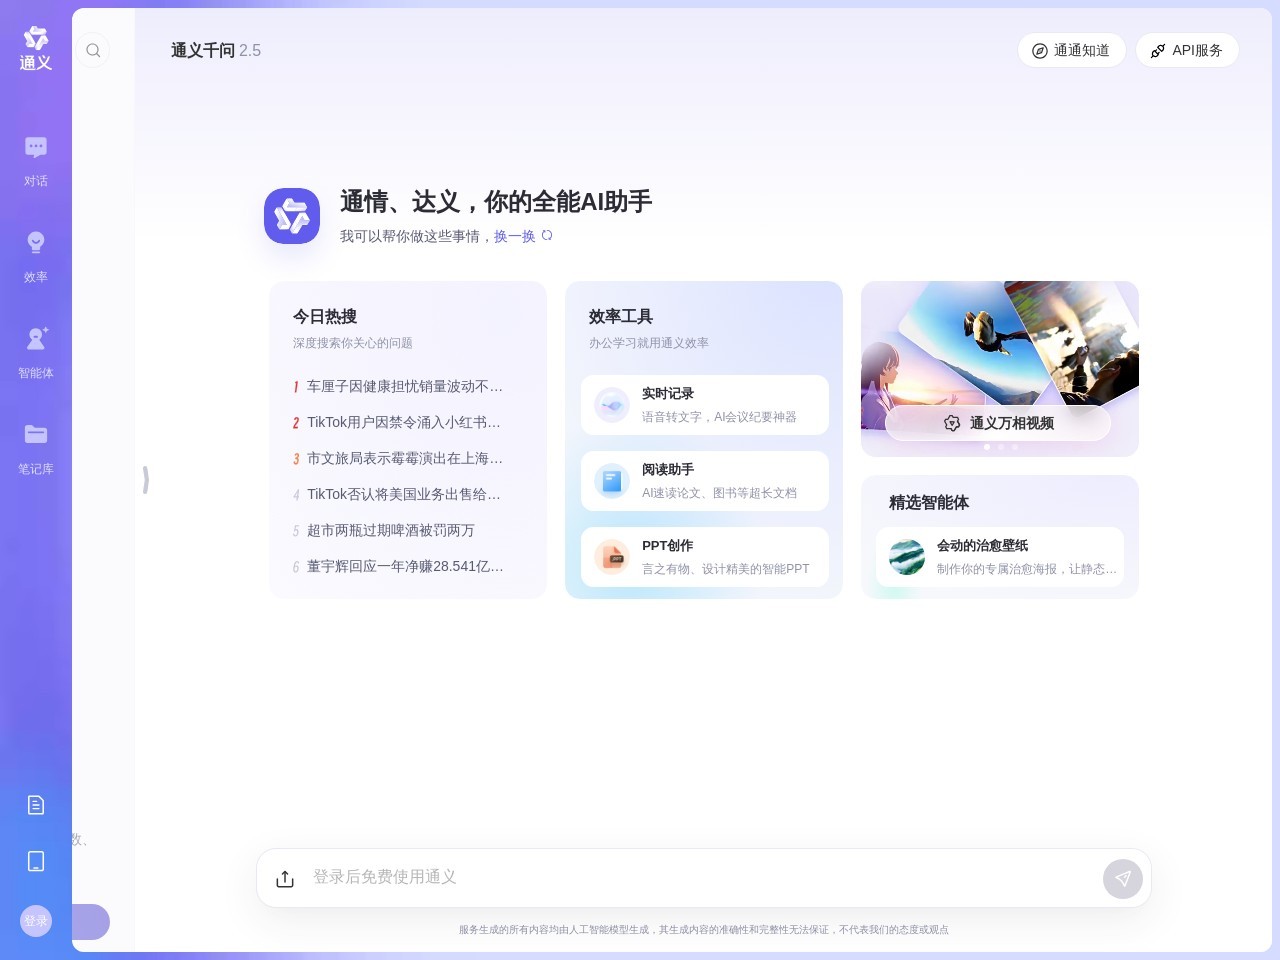Open the 会动的治愈壁纸 agent card
This screenshot has height=960, width=1280.
click(1000, 557)
